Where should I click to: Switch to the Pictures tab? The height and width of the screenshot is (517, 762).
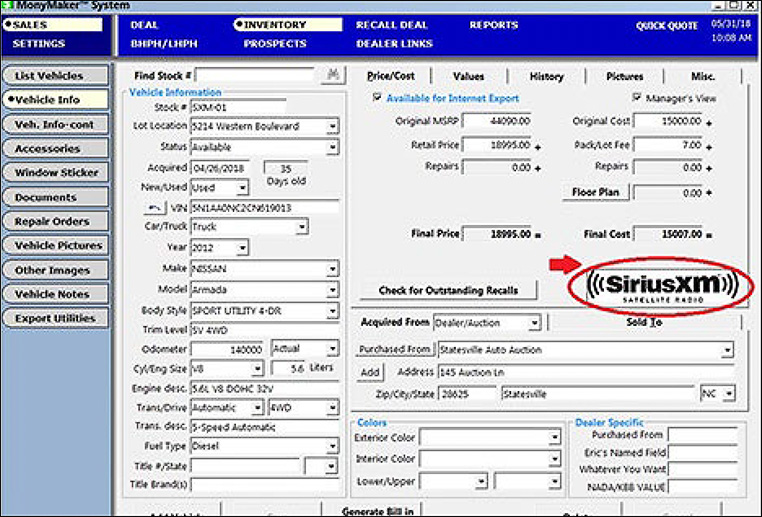pyautogui.click(x=625, y=76)
